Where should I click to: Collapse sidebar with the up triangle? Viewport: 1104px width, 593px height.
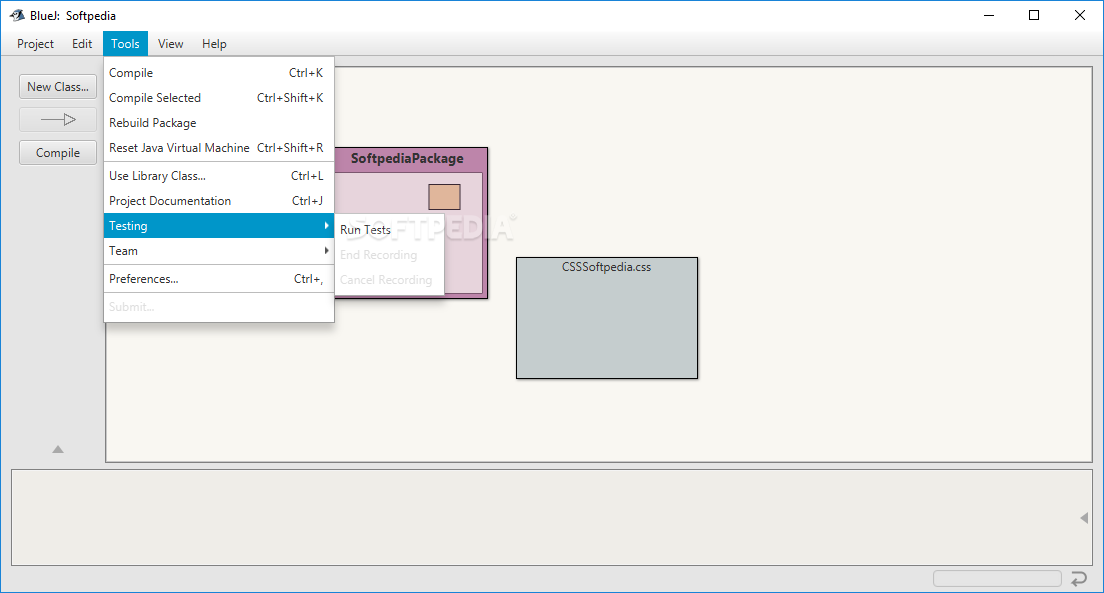click(x=58, y=449)
